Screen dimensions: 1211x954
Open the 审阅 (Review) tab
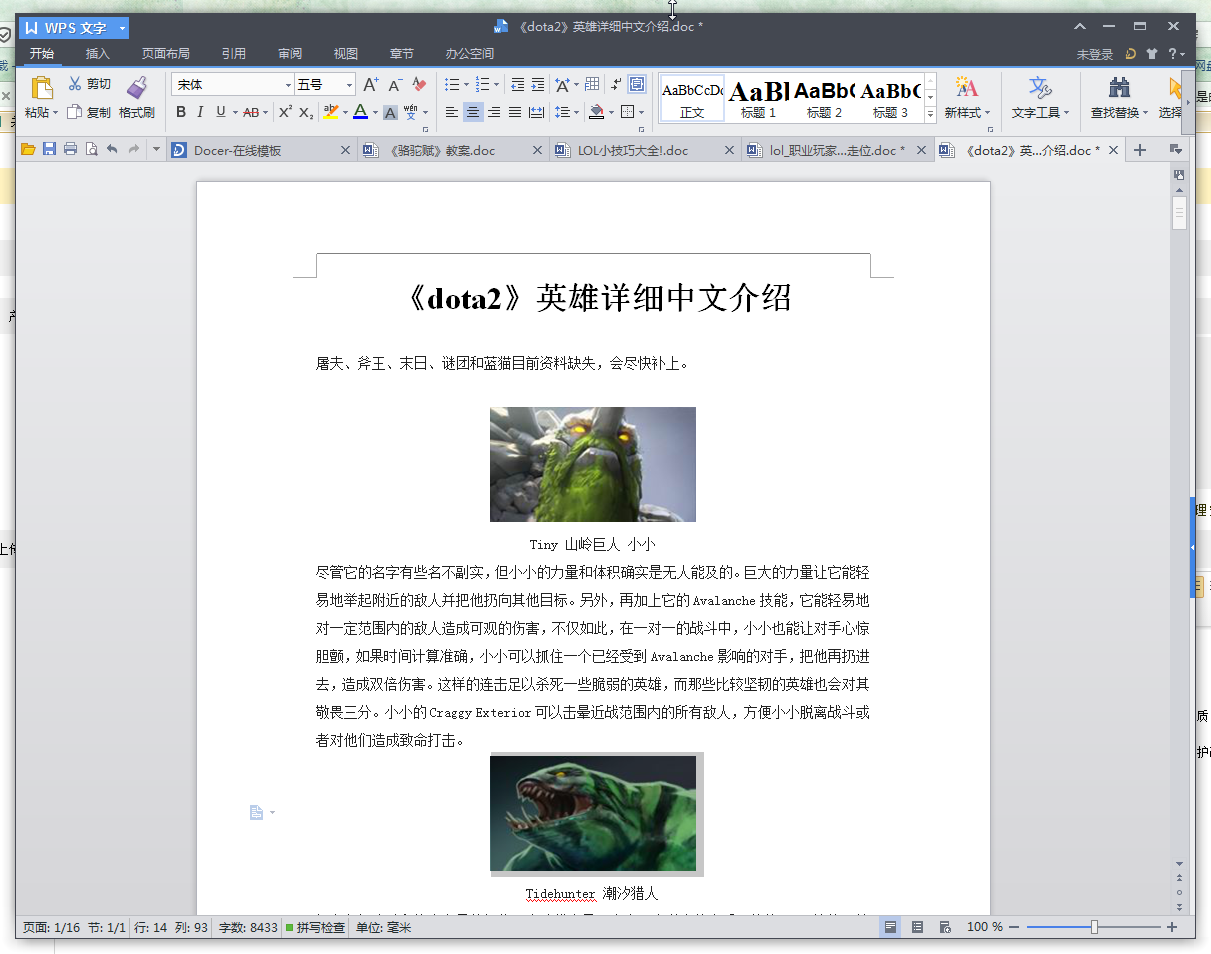coord(290,54)
